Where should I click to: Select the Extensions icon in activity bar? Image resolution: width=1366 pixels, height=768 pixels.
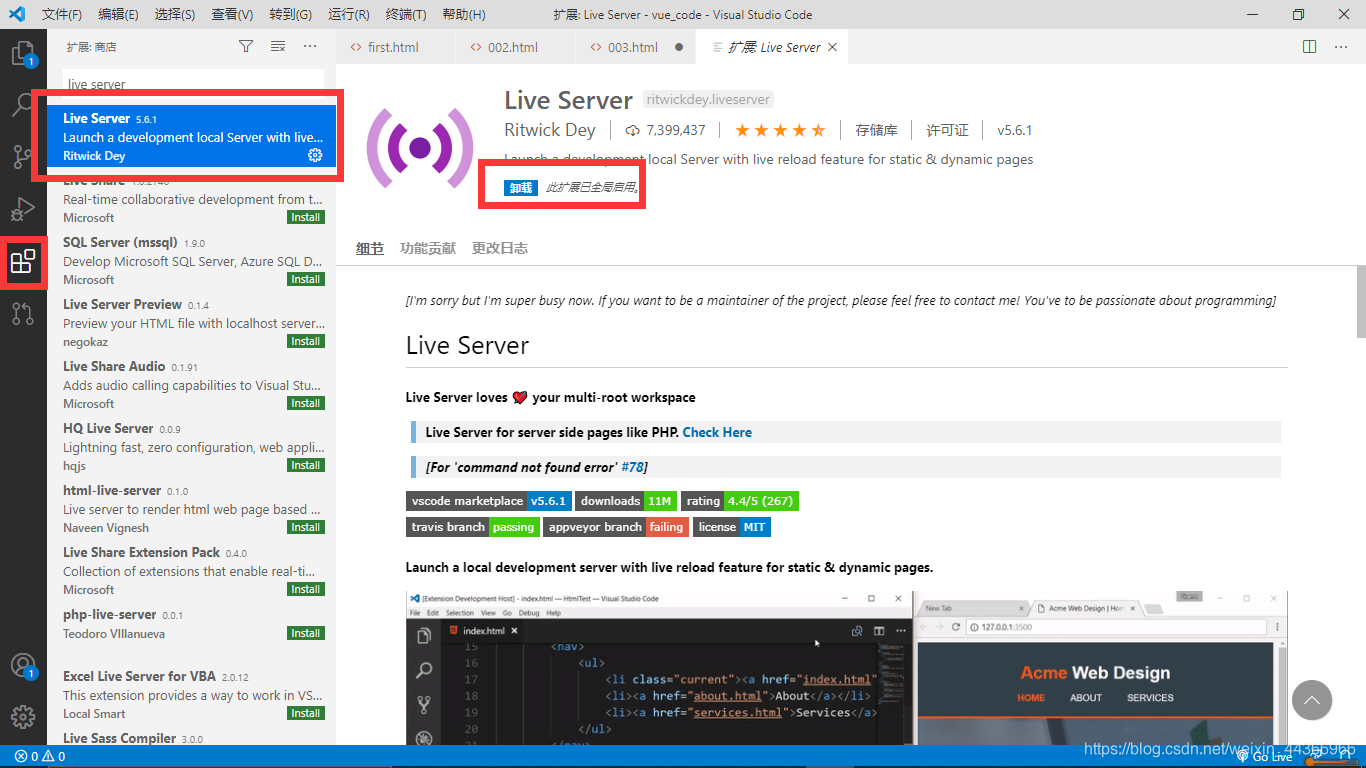pos(23,262)
